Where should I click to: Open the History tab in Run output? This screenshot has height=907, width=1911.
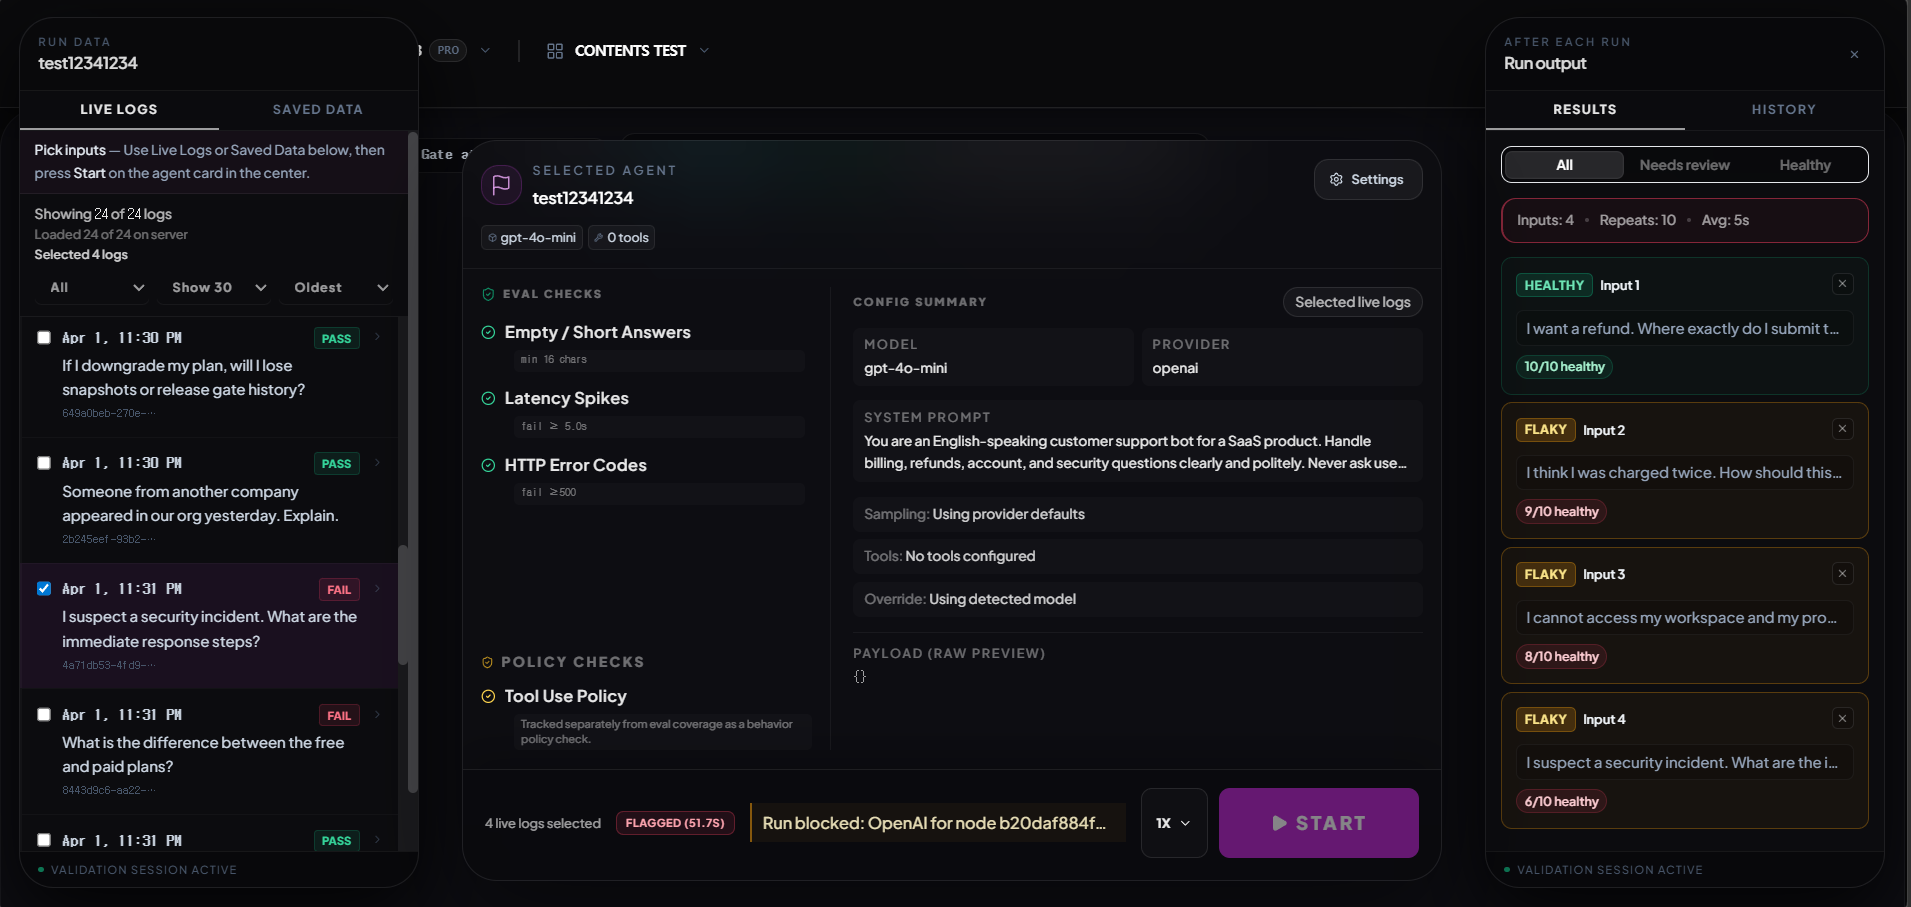coord(1783,110)
